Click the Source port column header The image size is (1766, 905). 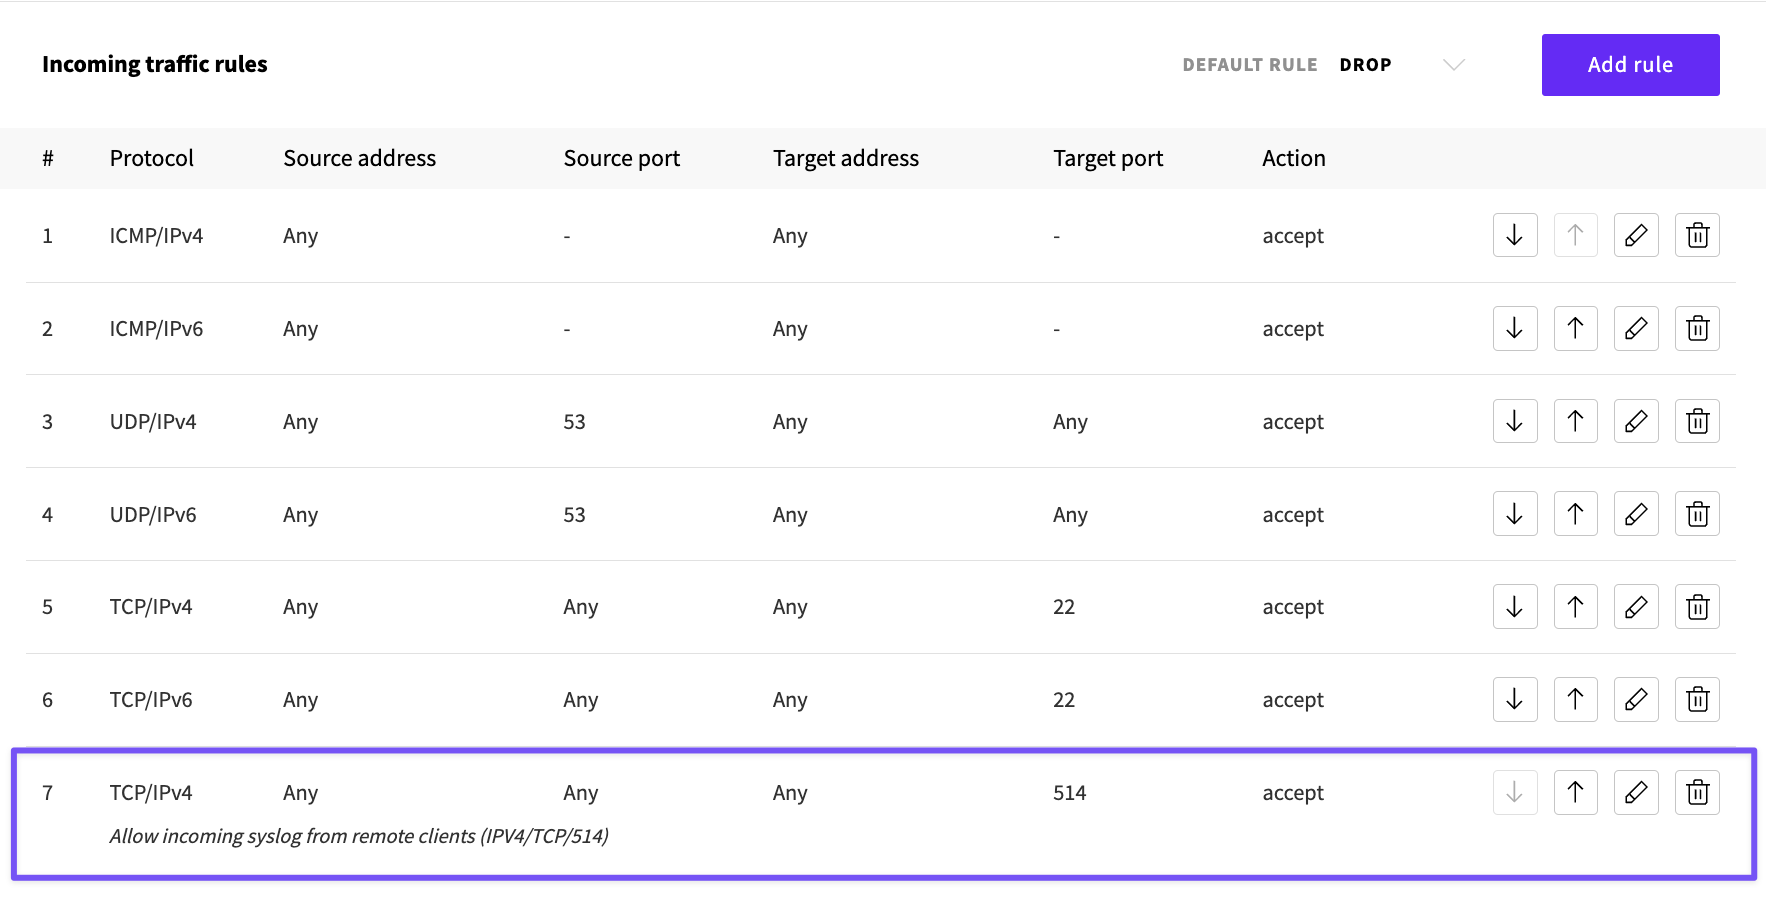tap(622, 158)
